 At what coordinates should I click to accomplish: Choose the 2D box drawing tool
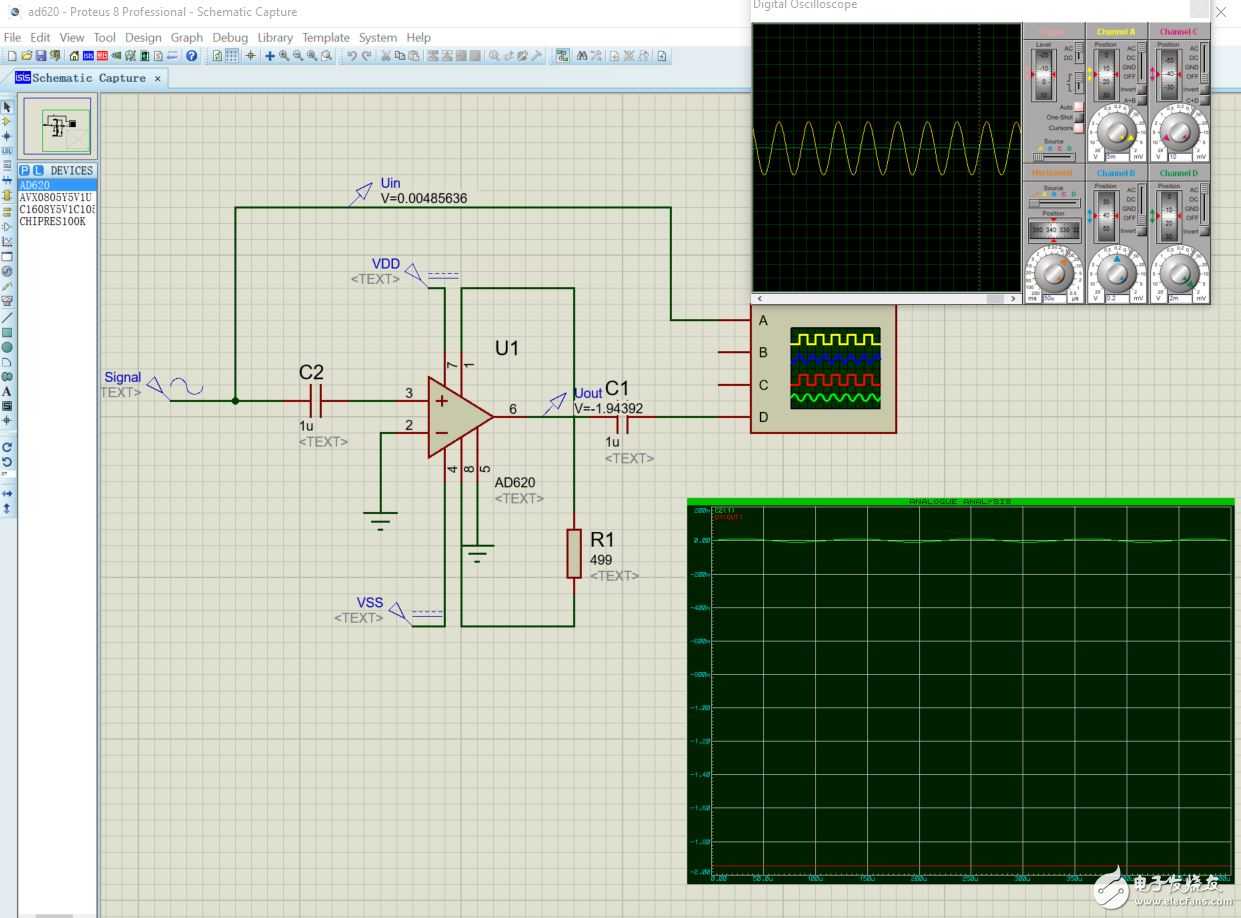click(x=9, y=332)
